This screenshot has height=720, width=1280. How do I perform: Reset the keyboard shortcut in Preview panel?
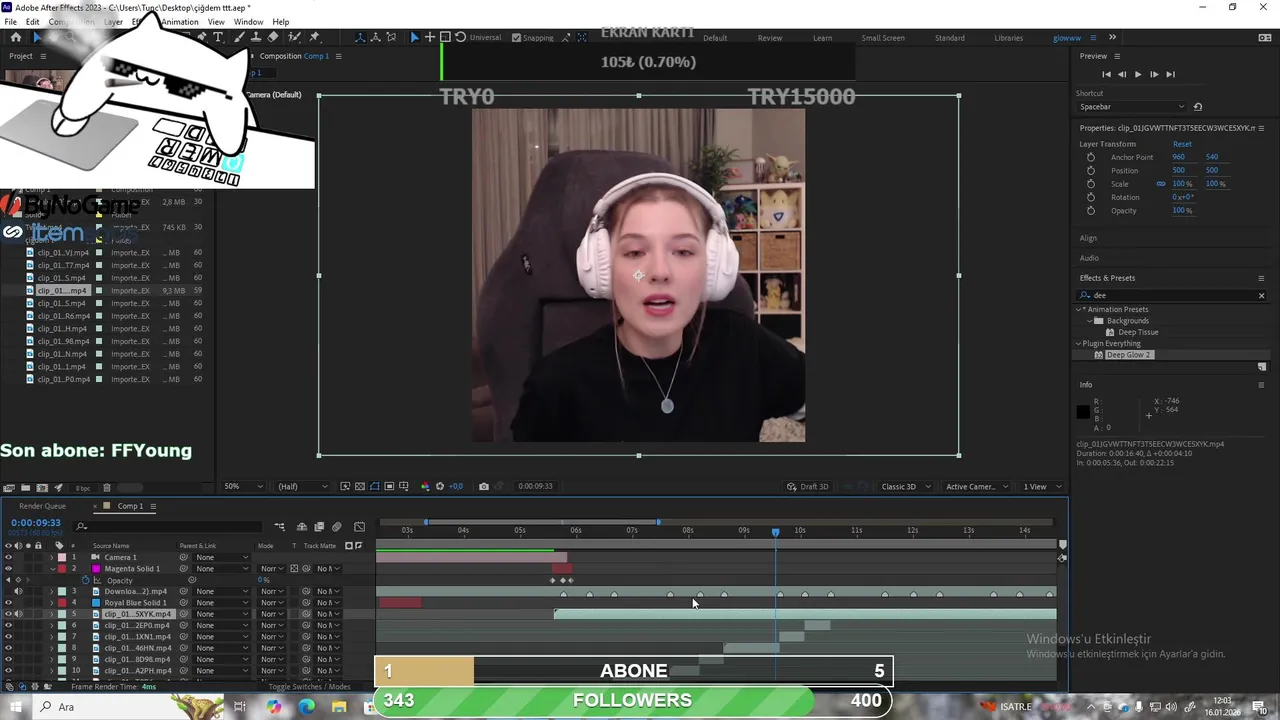1198,106
